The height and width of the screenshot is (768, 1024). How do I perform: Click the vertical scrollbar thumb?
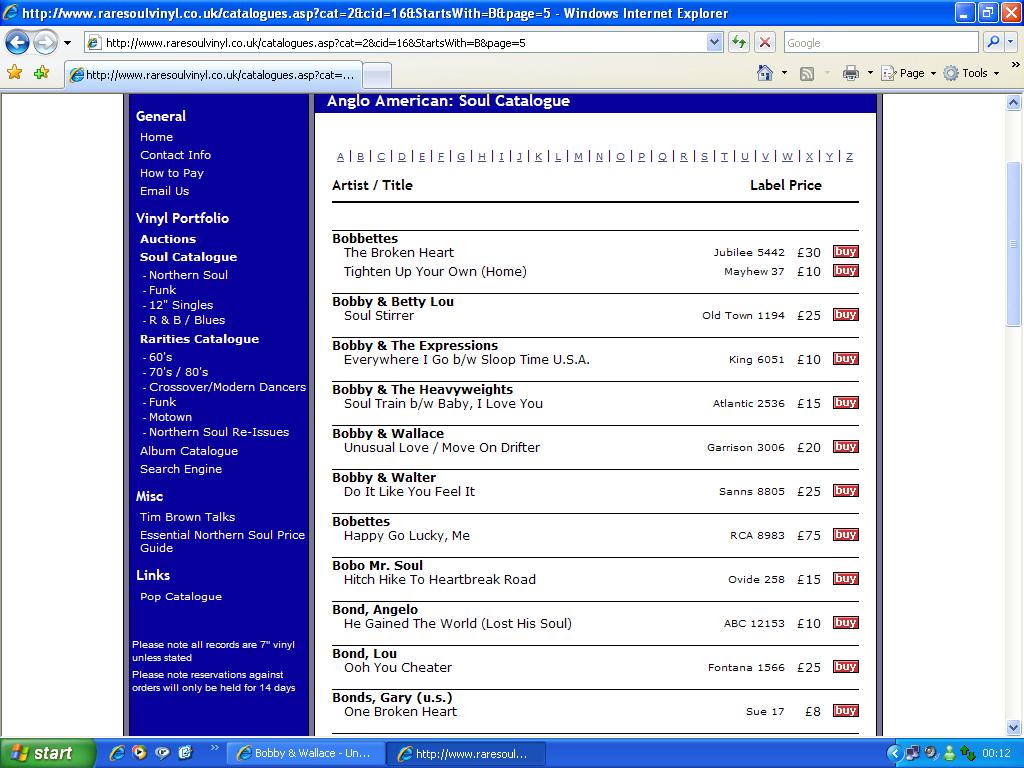point(1013,244)
